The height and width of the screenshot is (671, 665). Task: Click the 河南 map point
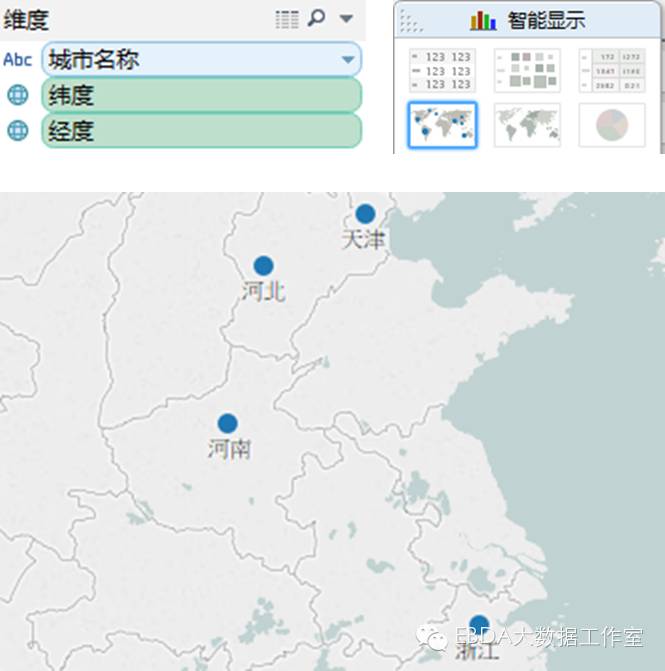[228, 424]
